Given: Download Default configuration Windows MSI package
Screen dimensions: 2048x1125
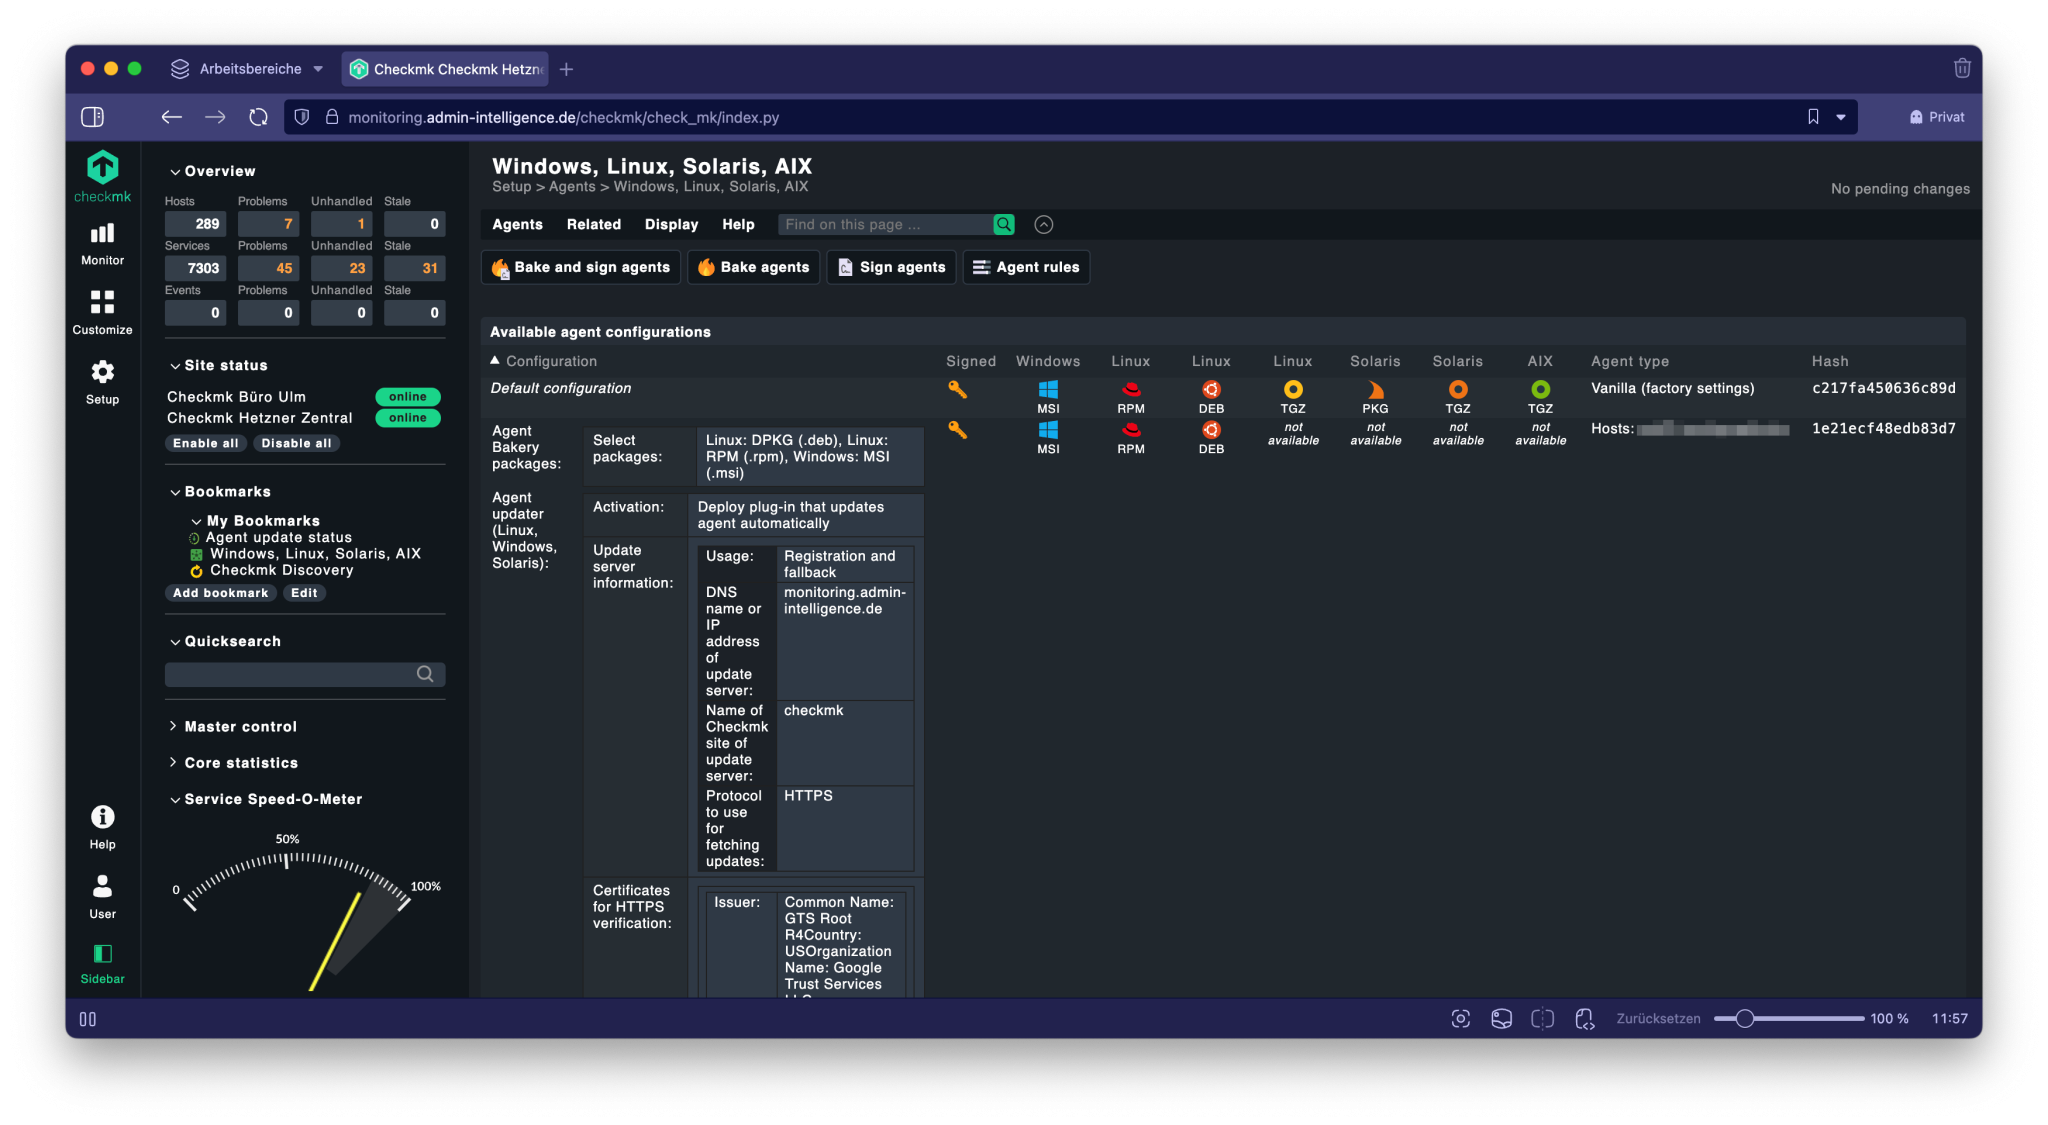Looking at the screenshot, I should coord(1048,397).
